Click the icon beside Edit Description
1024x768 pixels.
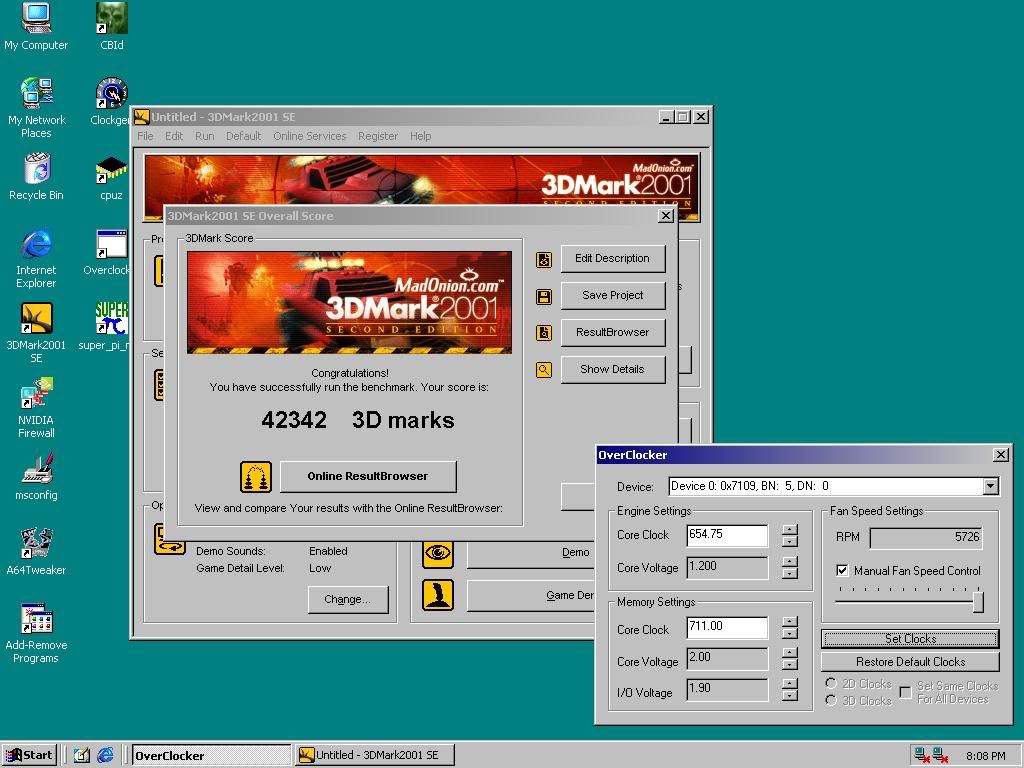544,259
